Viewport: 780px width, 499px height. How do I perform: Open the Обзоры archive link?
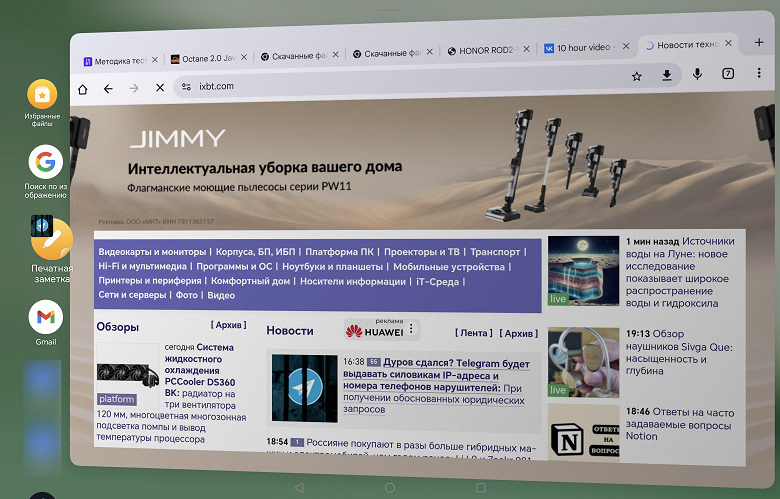228,325
